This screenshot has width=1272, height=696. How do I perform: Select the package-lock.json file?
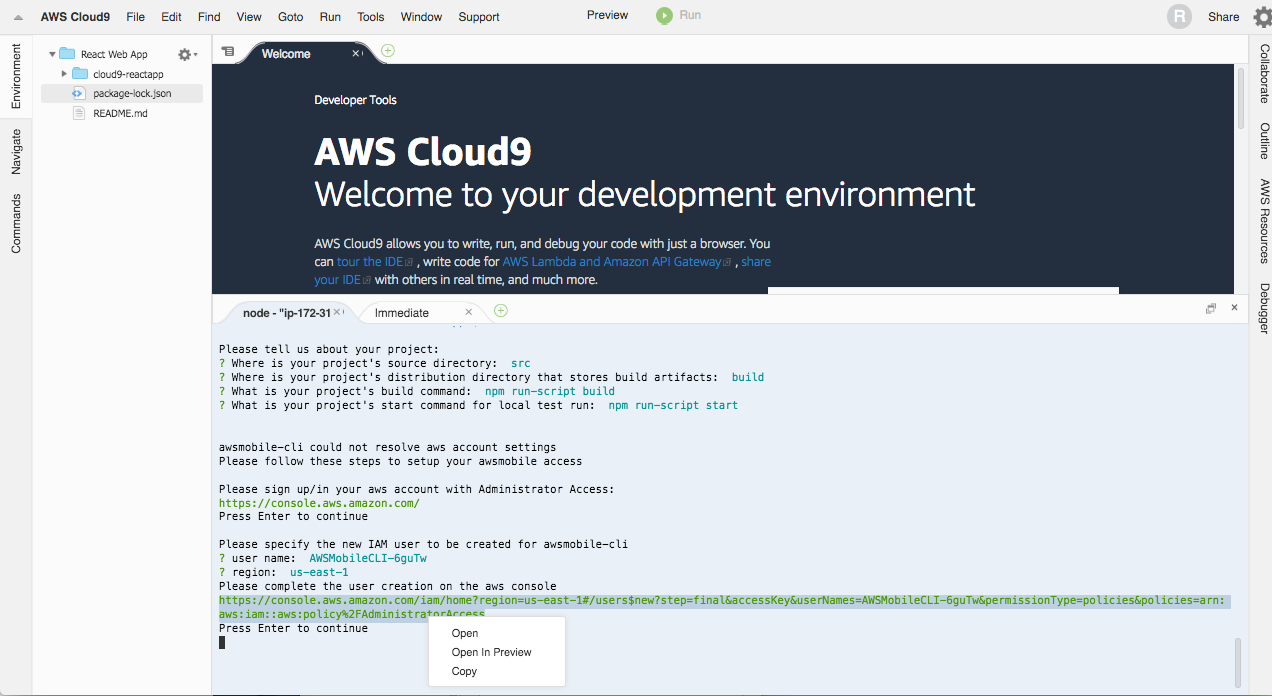132,93
